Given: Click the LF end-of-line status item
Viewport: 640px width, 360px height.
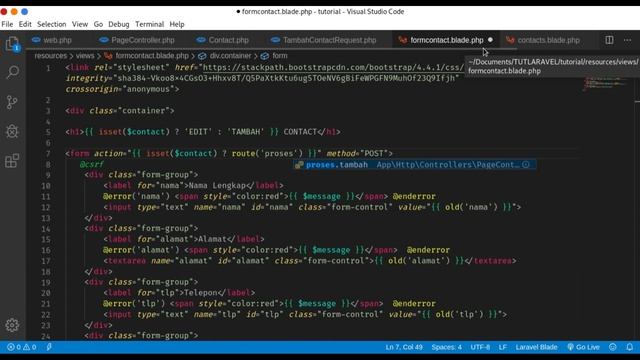Looking at the screenshot, I should [x=502, y=347].
